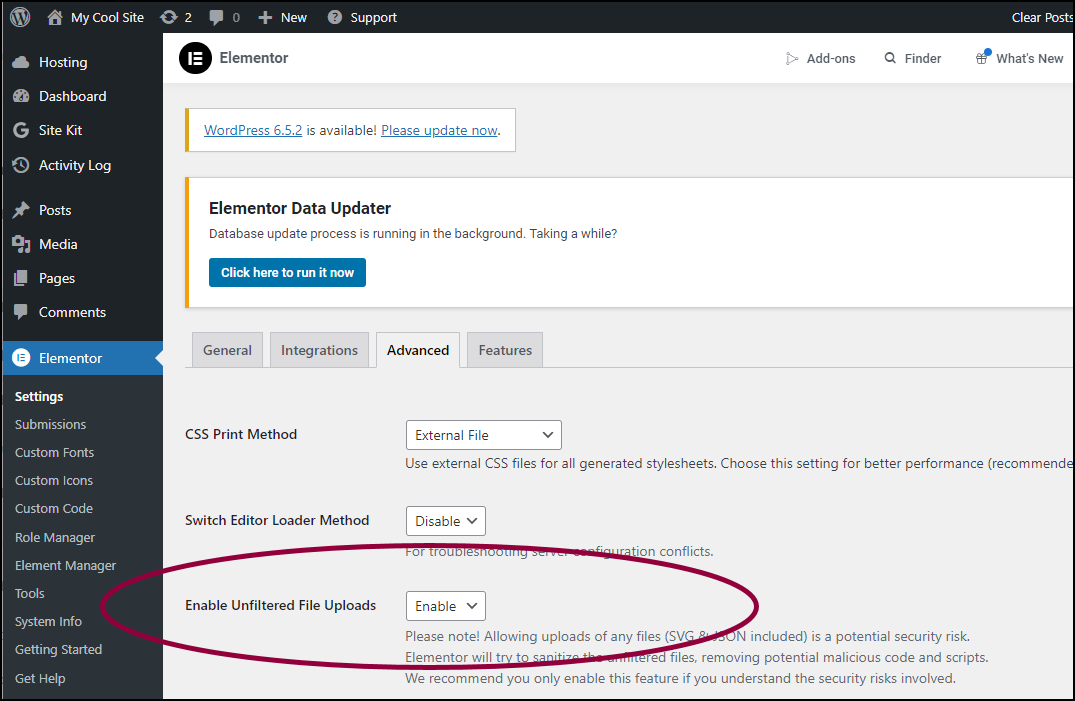Open System Info submenu item
This screenshot has width=1075, height=701.
(49, 621)
